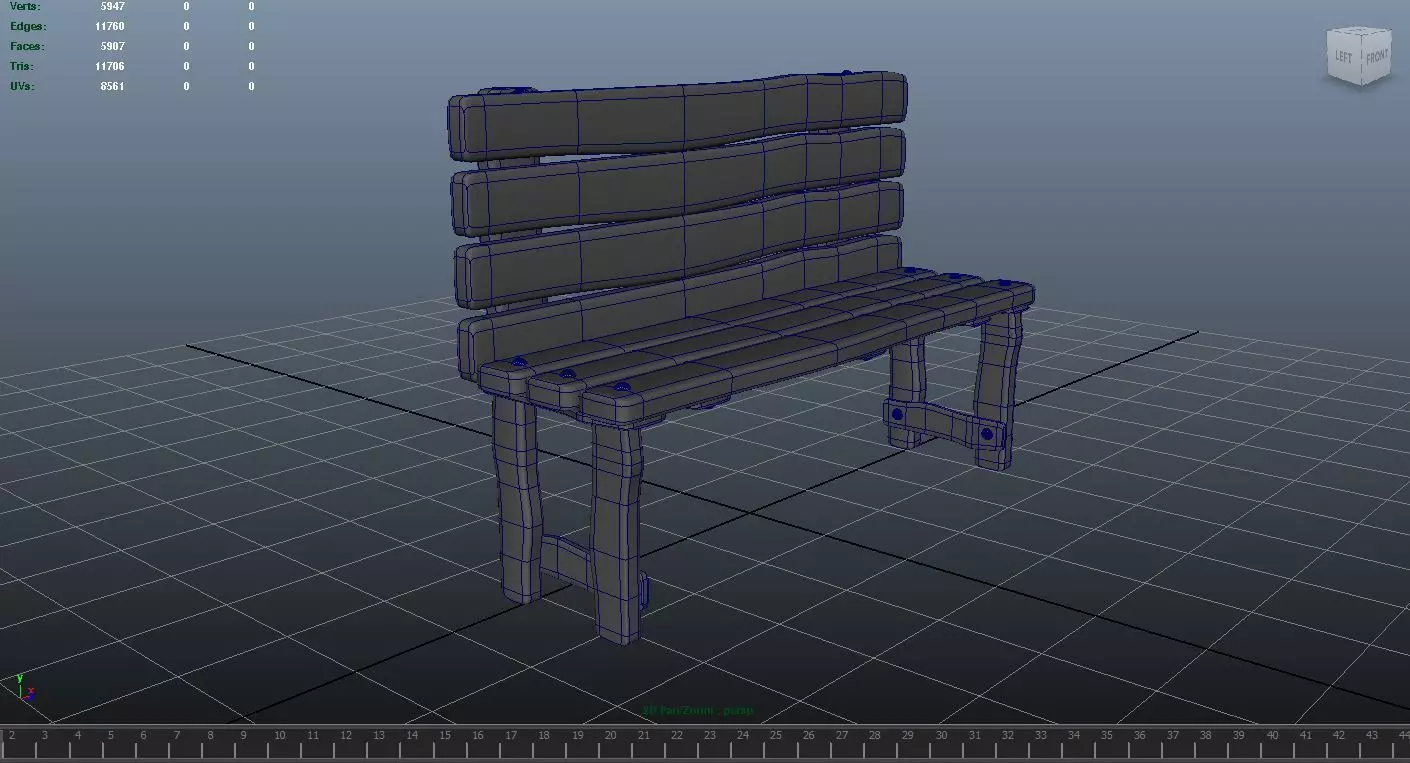Jump to frame 10 on the timeline

[280, 736]
